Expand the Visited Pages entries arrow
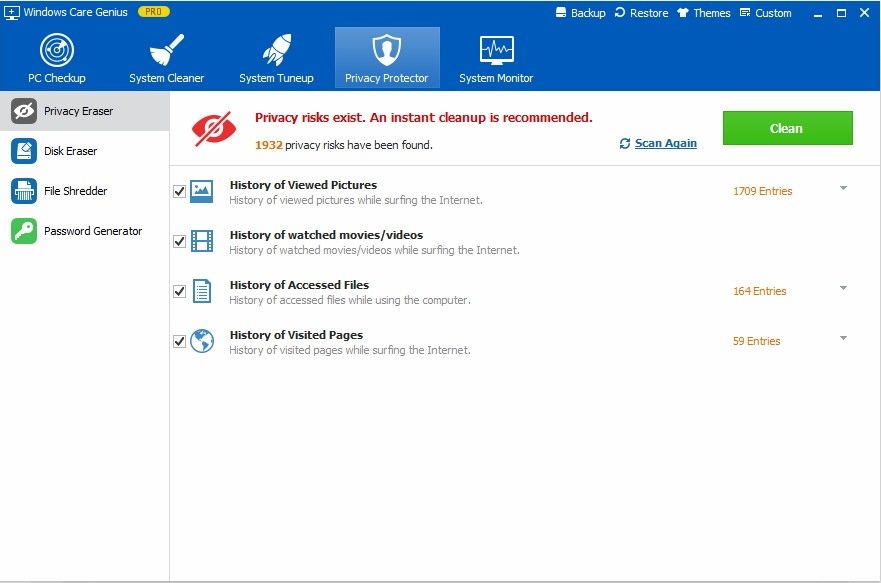 click(843, 338)
